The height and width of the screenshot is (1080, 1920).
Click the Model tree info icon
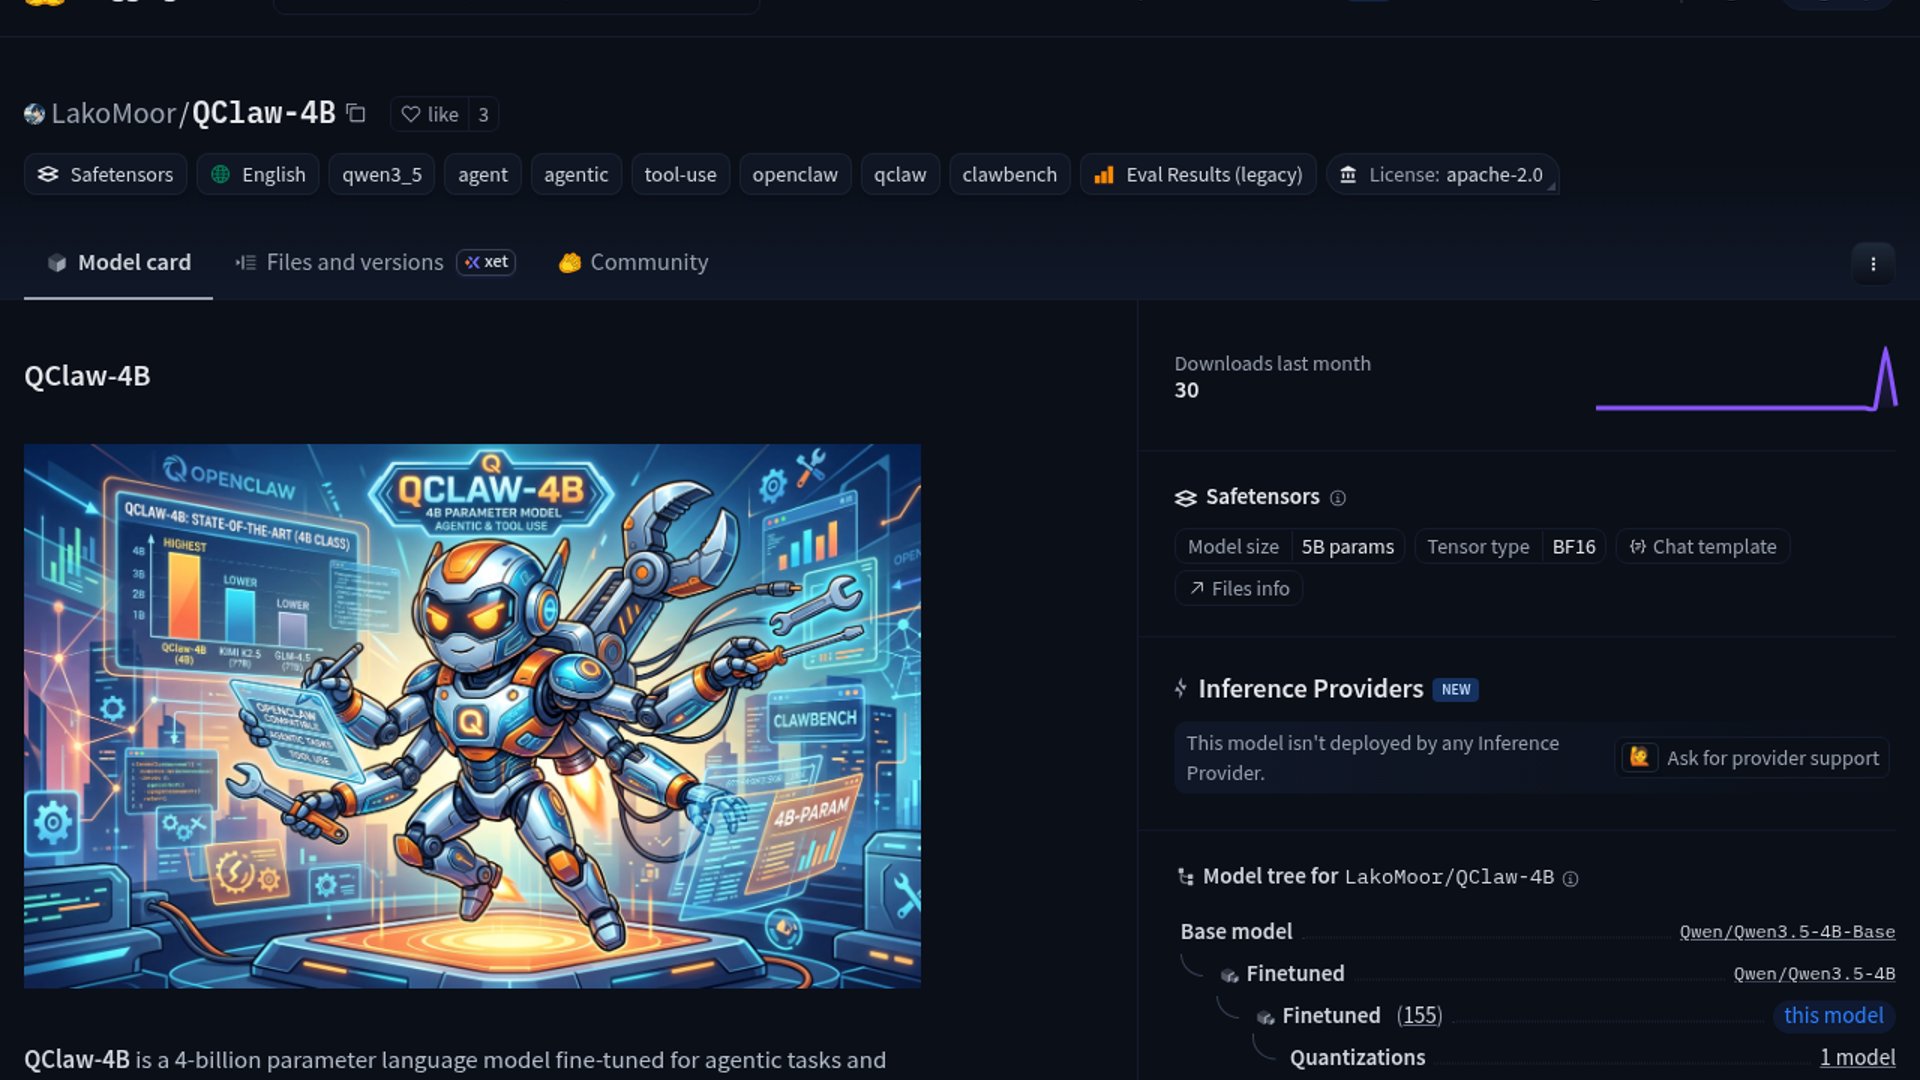1571,878
